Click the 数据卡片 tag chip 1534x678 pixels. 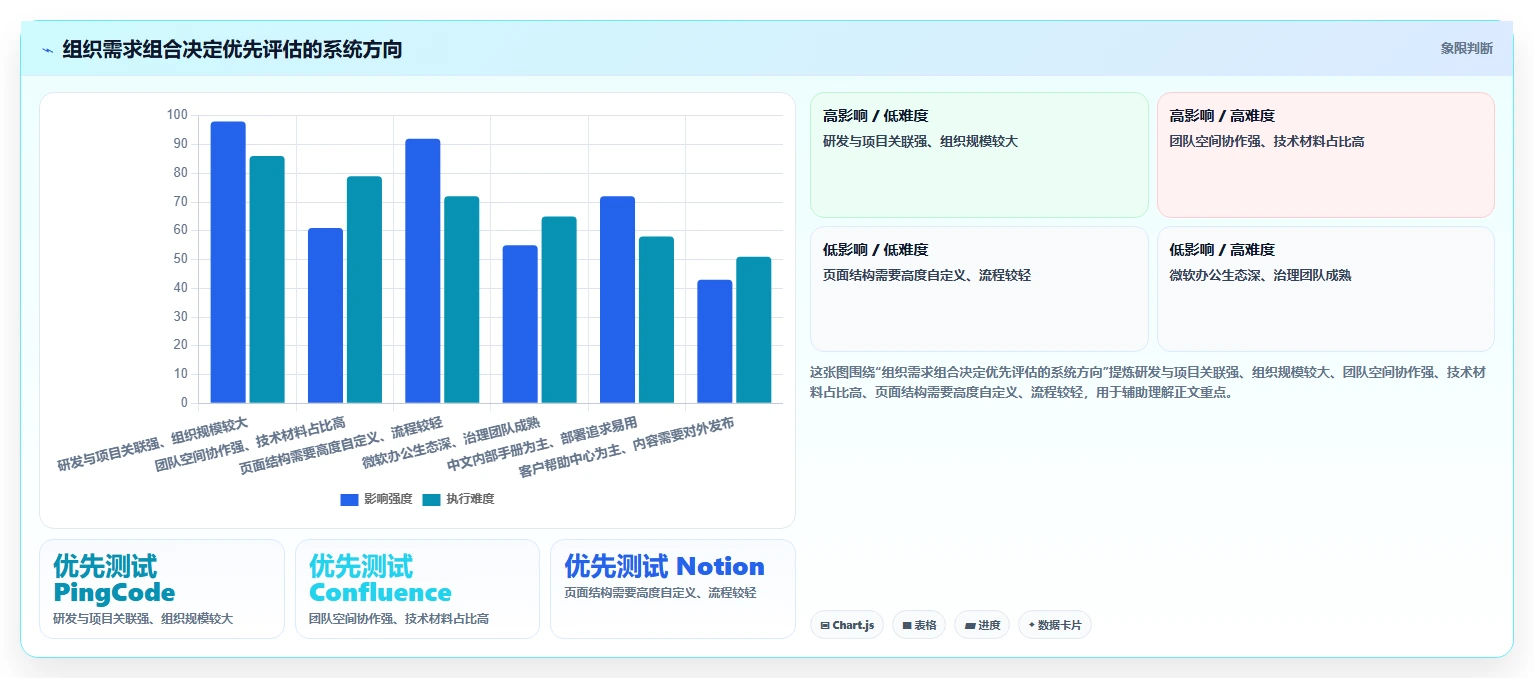click(1054, 625)
